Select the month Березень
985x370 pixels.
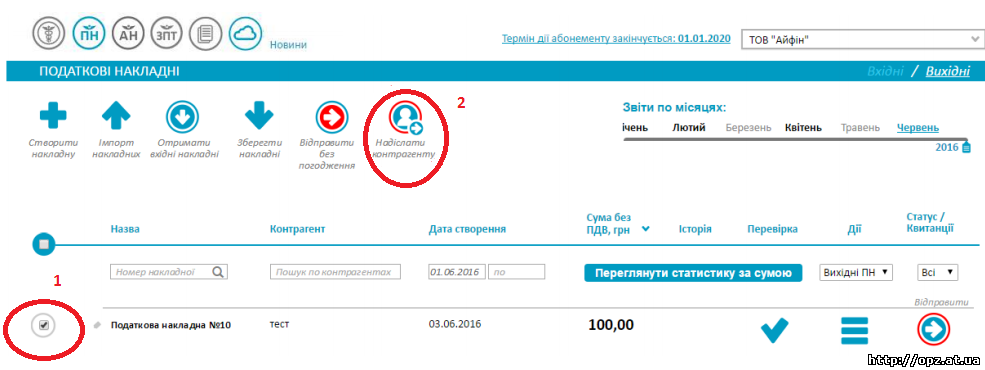(x=748, y=128)
